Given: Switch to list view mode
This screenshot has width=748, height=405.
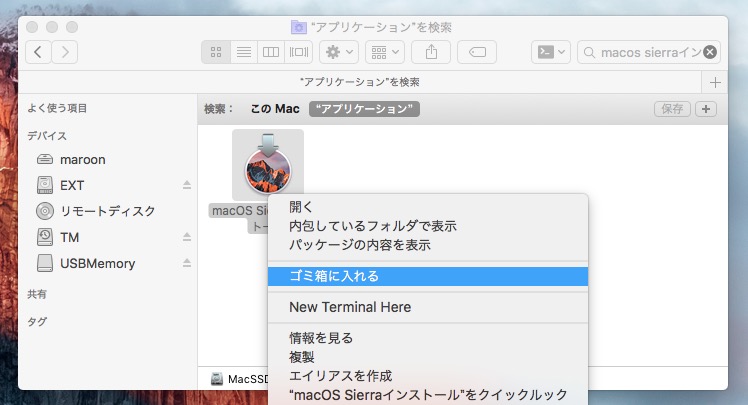Looking at the screenshot, I should click(x=243, y=51).
